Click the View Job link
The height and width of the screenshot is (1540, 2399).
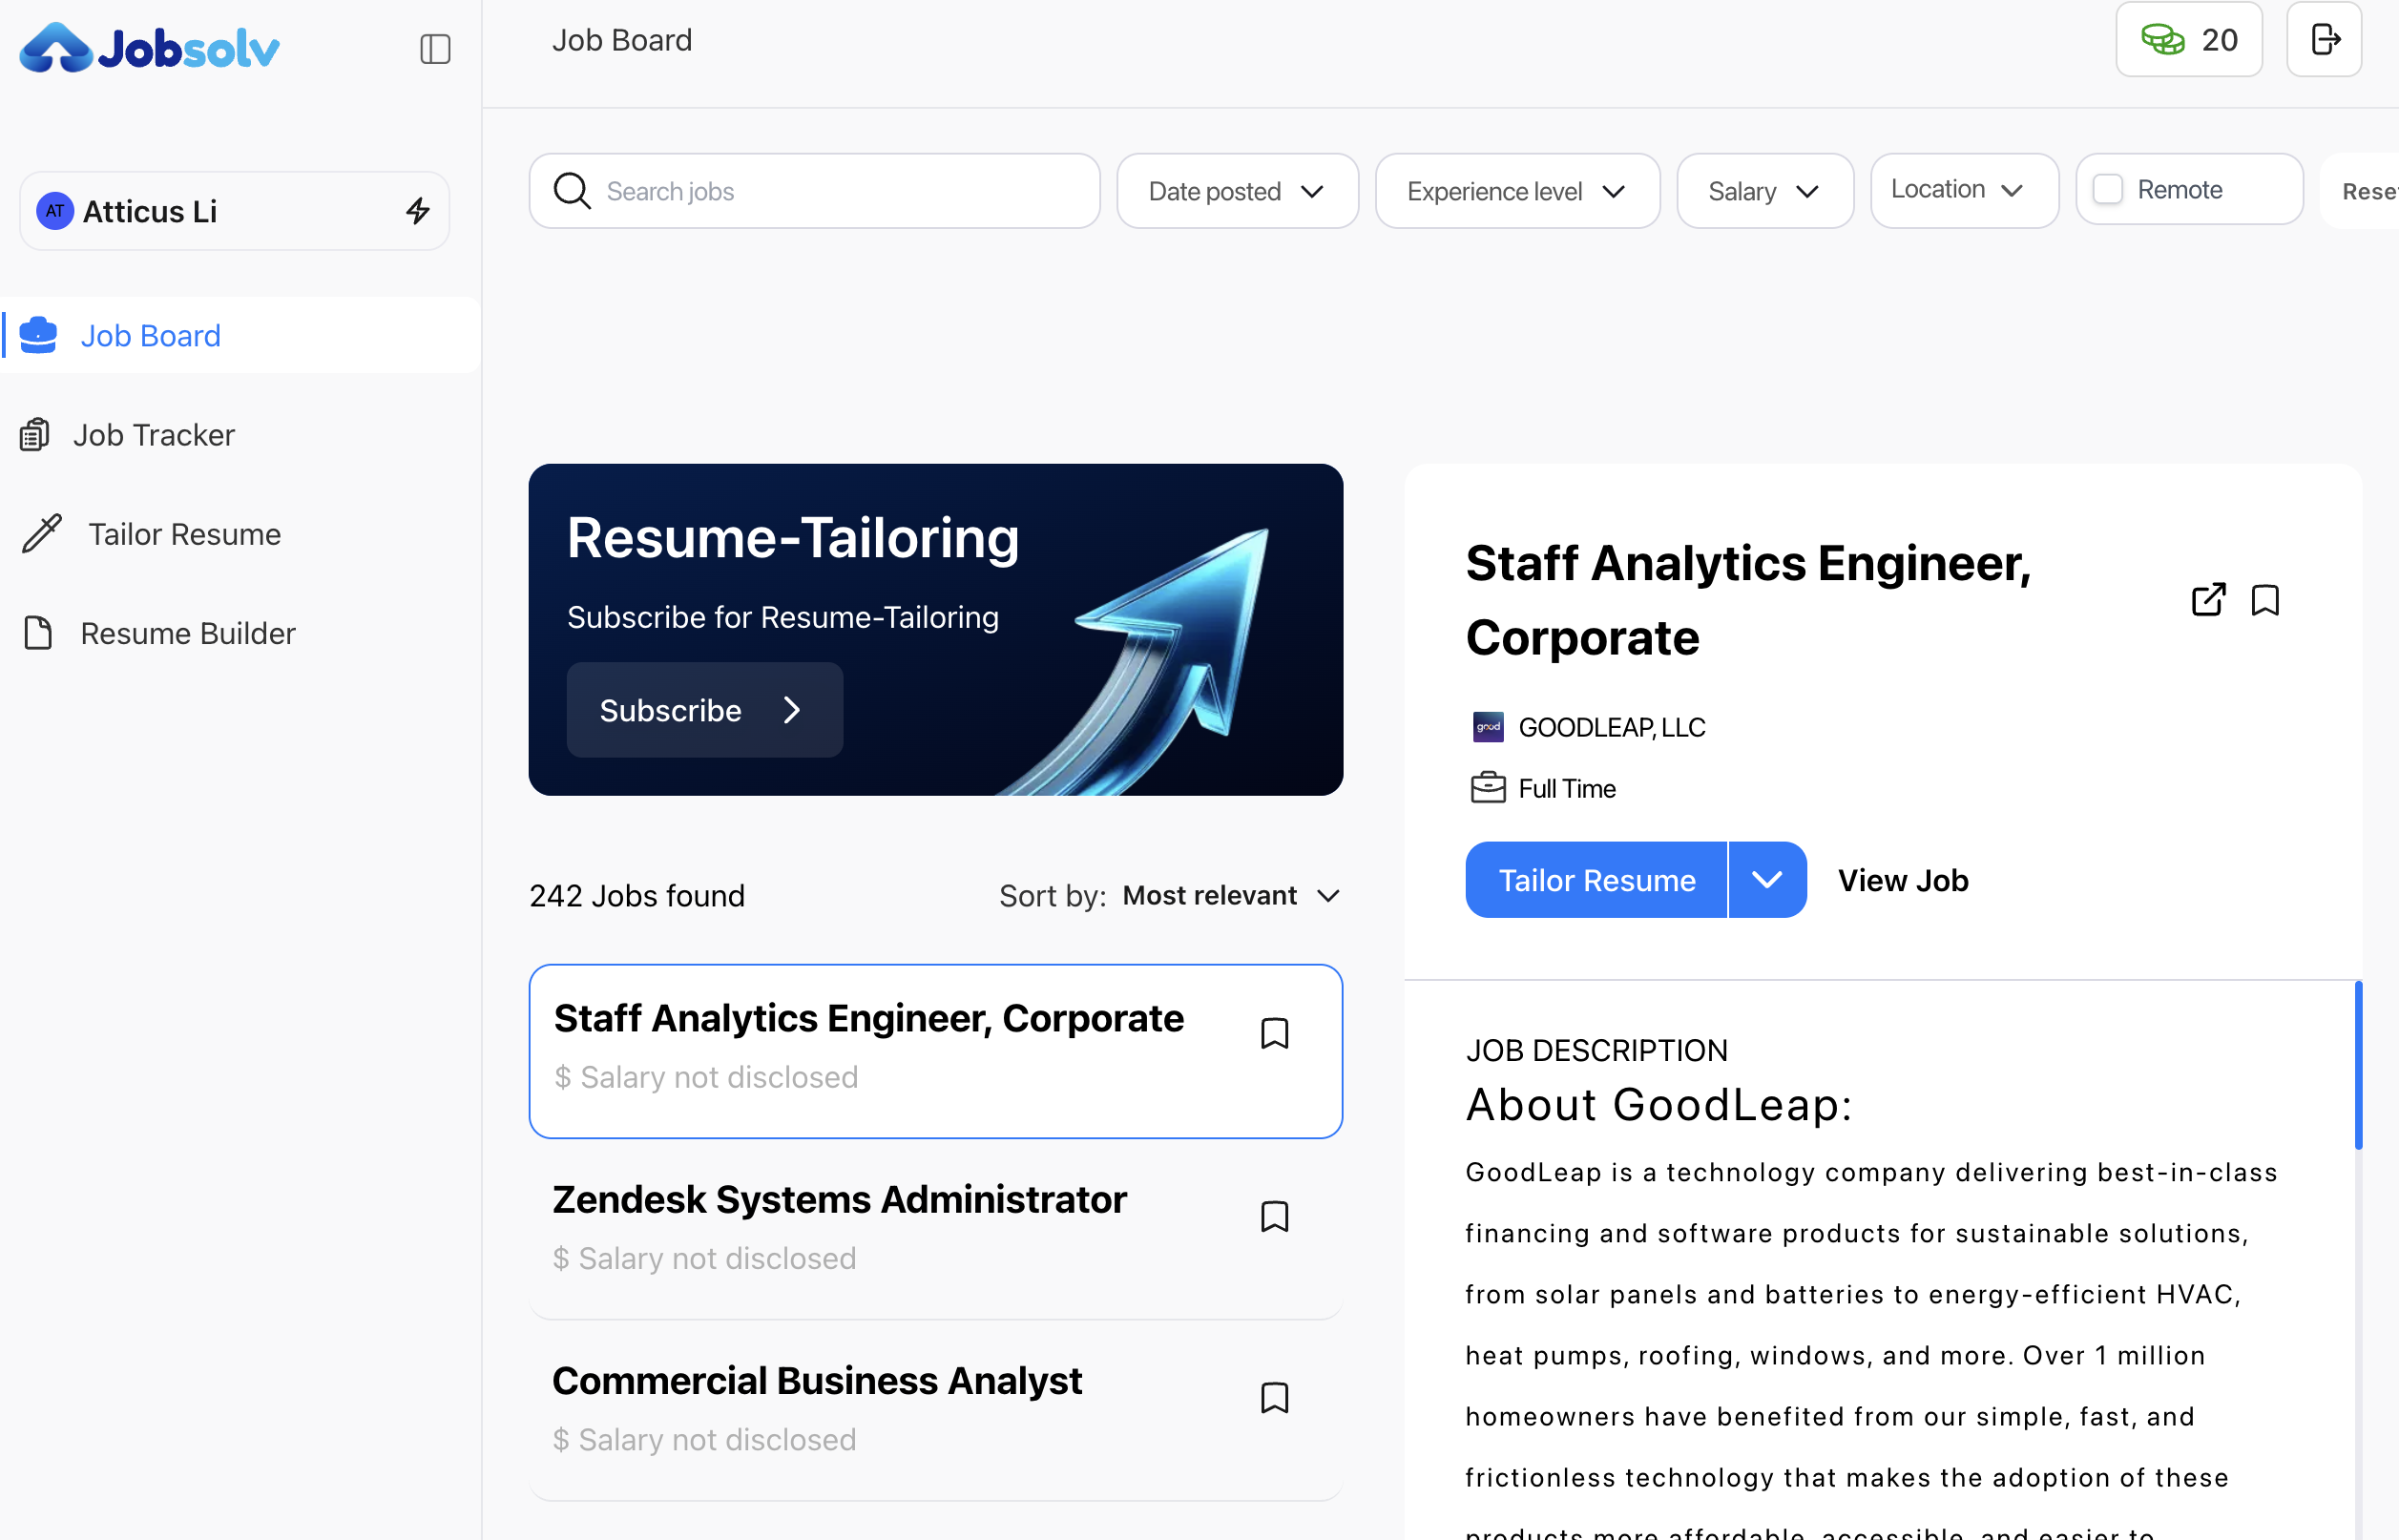pos(1902,879)
